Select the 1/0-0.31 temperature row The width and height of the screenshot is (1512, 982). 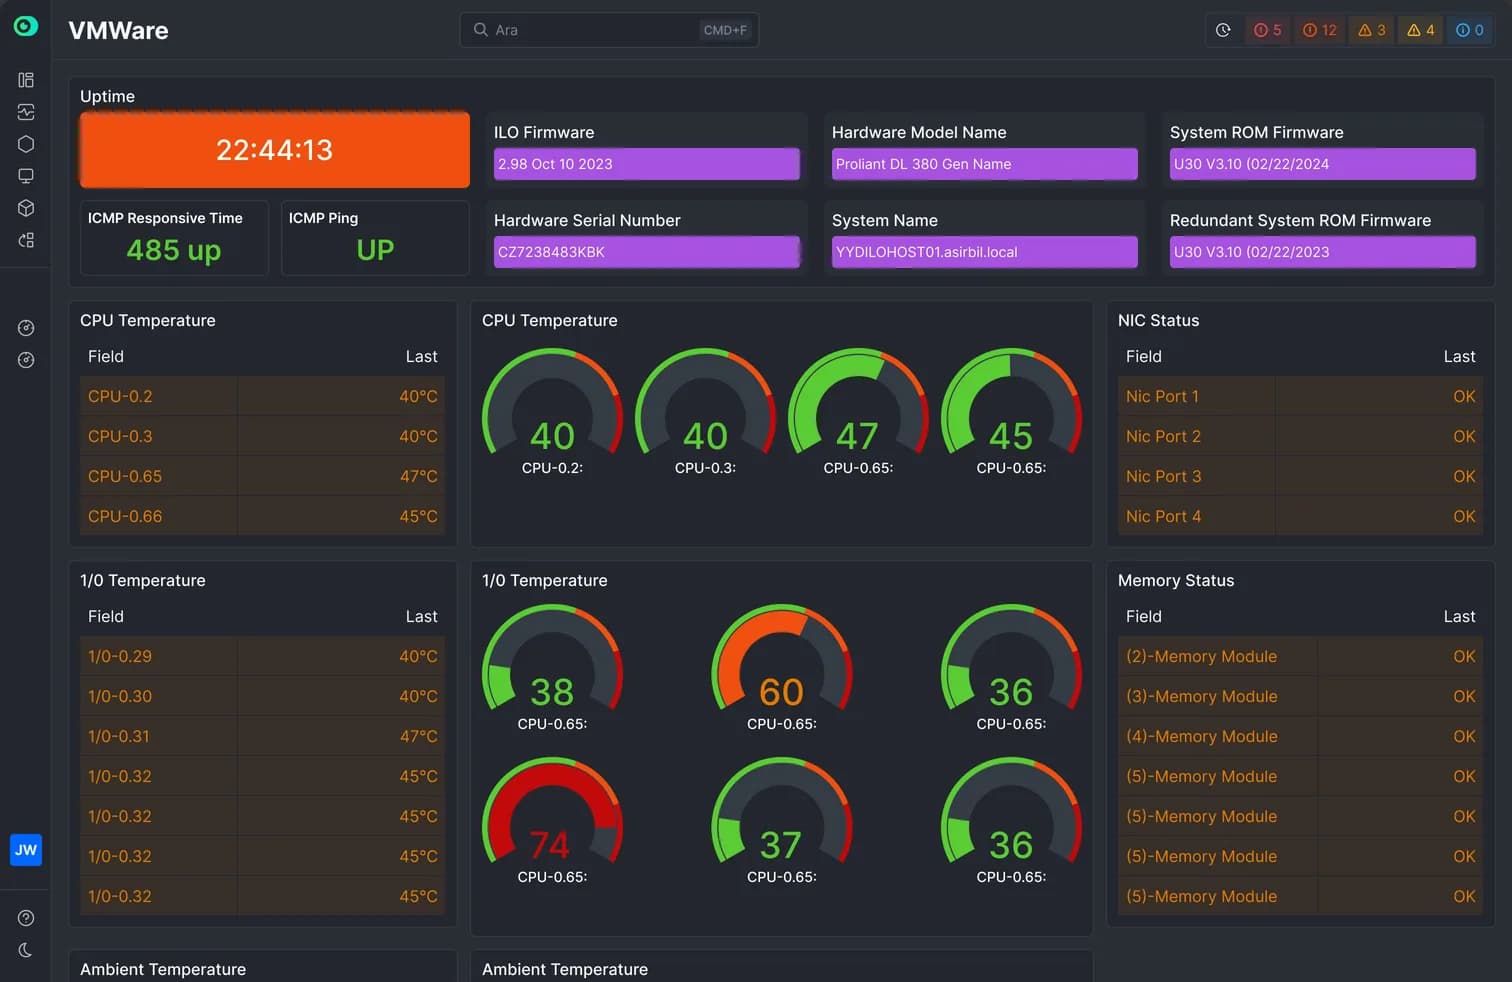[x=262, y=736]
